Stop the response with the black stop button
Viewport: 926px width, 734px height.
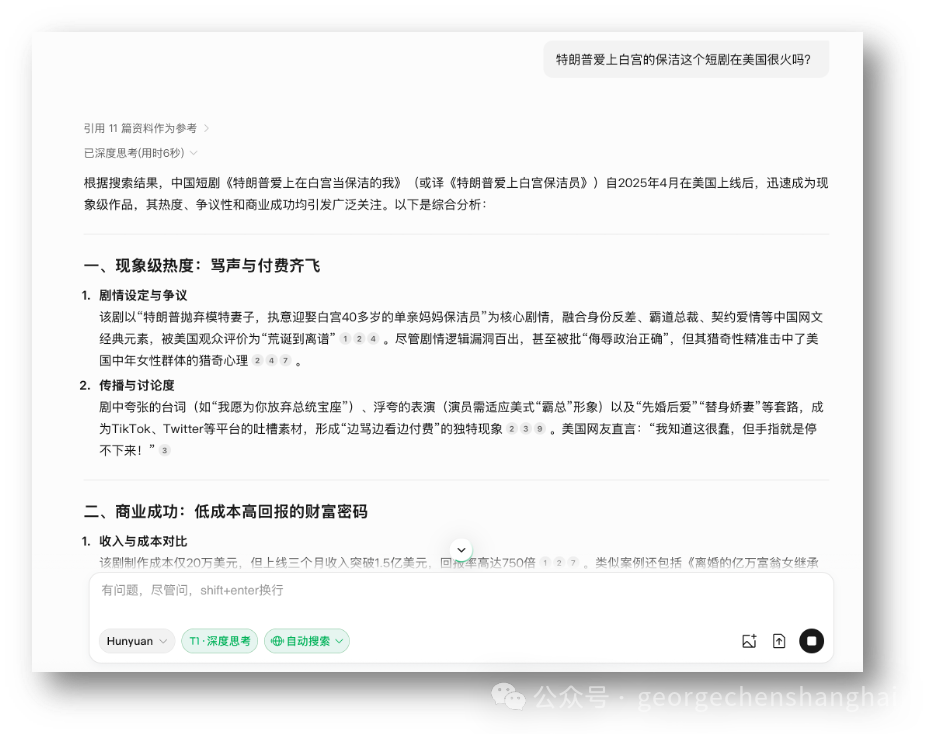point(811,641)
